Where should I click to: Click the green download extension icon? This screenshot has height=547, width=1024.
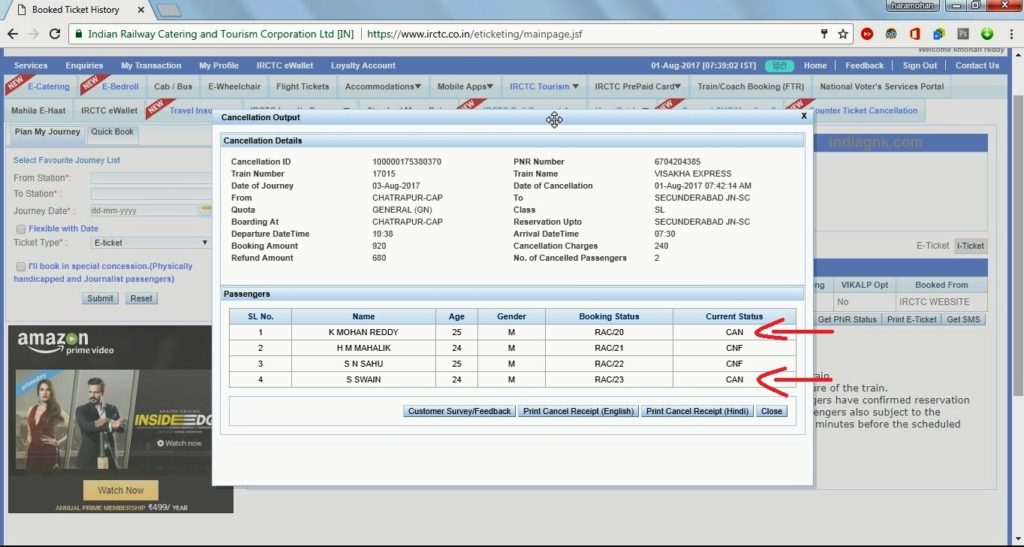coord(987,33)
